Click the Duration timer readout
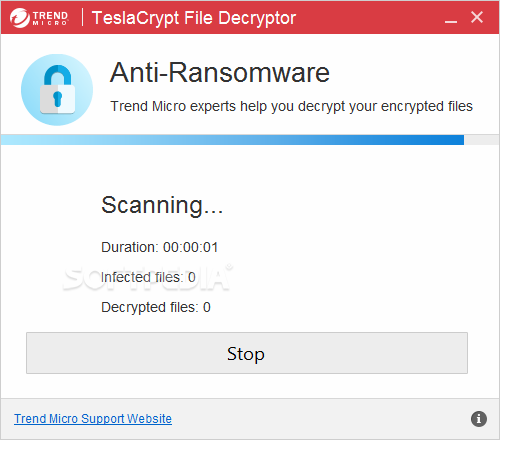This screenshot has height=460, width=520. [x=159, y=247]
